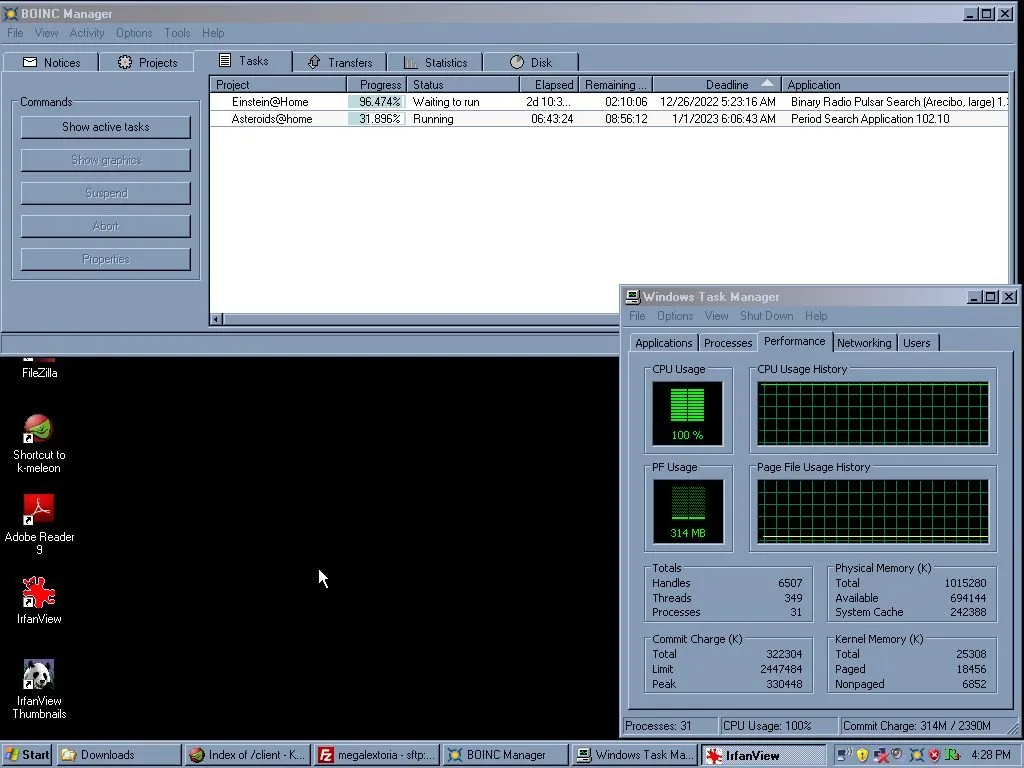Open the BOINC Manager Help menu
This screenshot has width=1024, height=768.
[213, 33]
